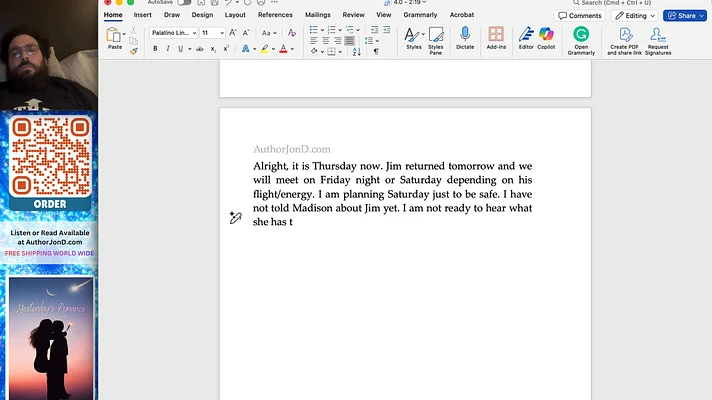This screenshot has height=400, width=712.
Task: Switch to the Layout tab
Action: pyautogui.click(x=235, y=15)
